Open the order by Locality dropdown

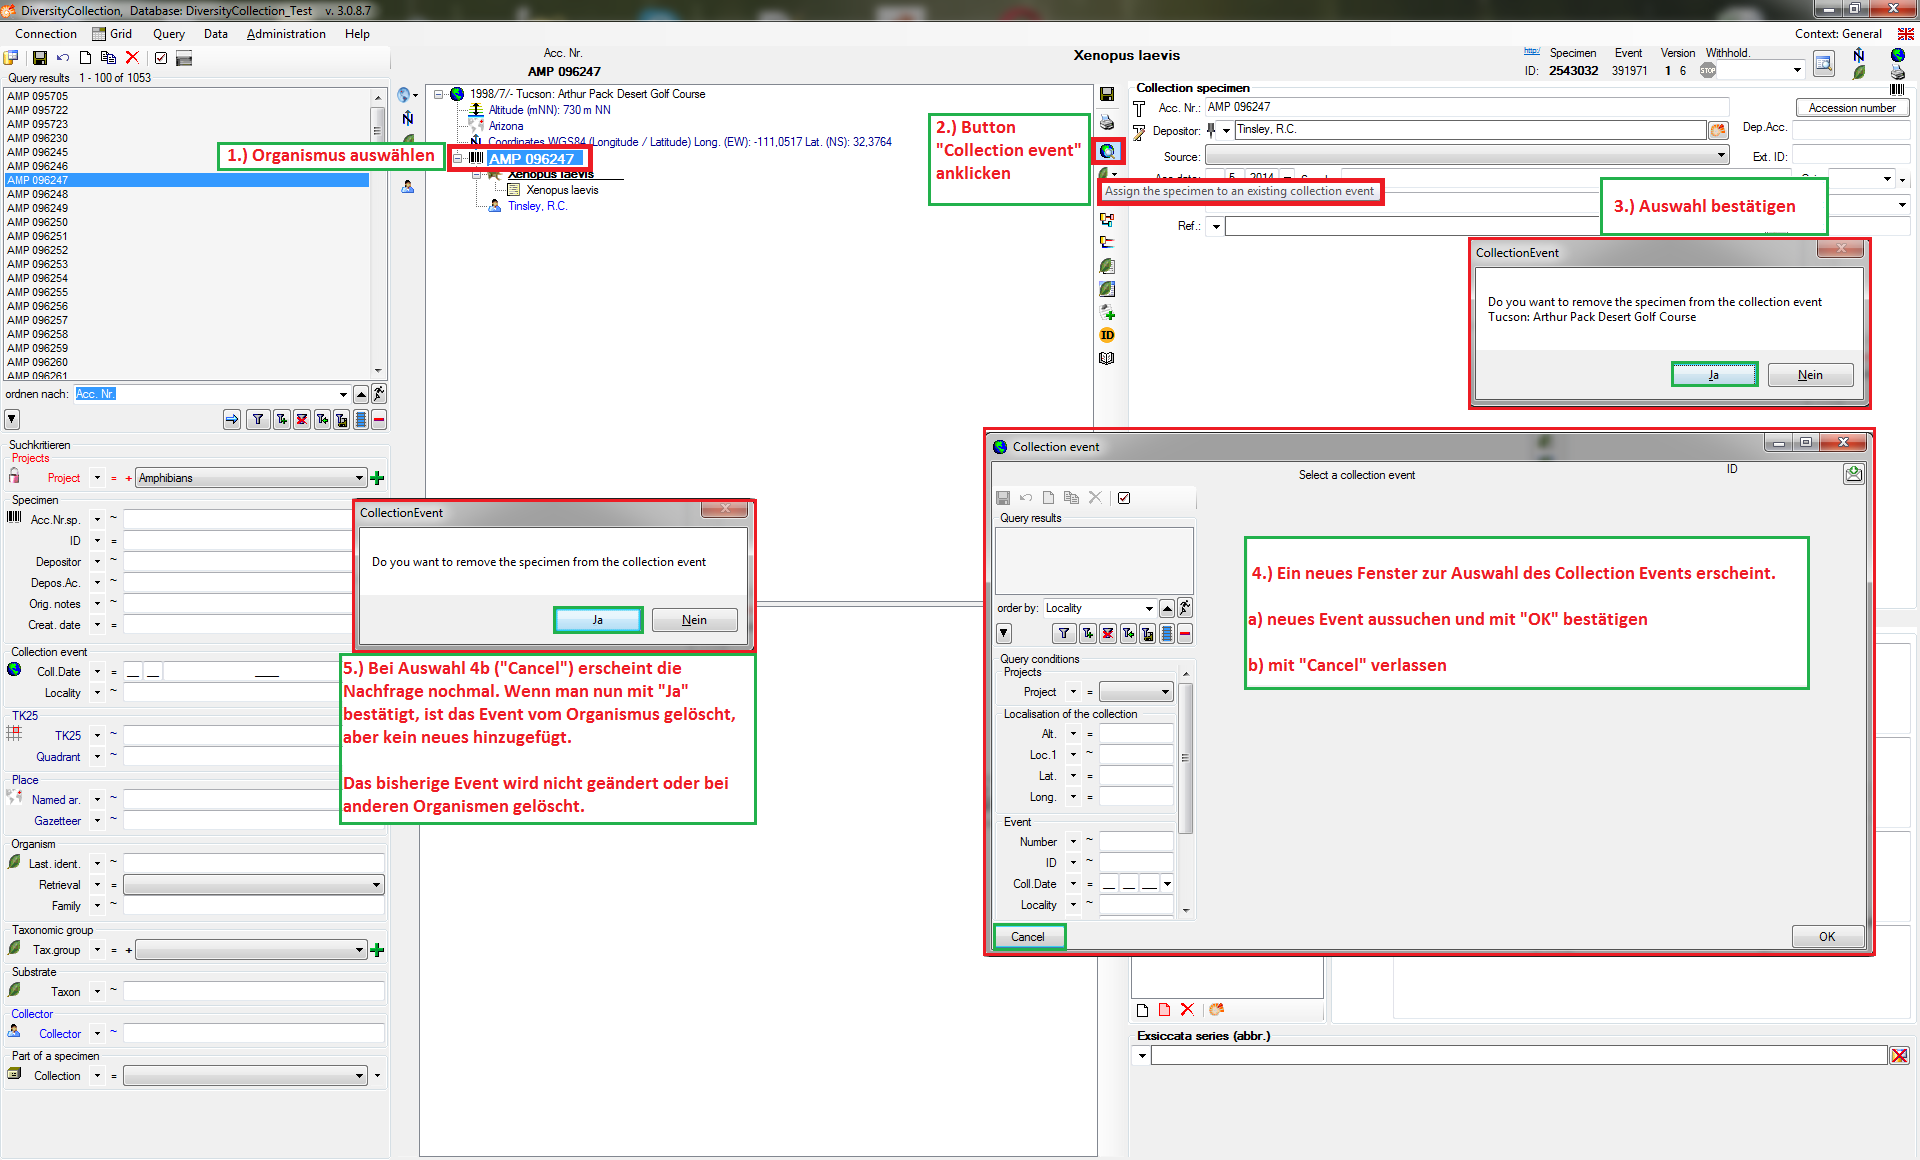1149,608
